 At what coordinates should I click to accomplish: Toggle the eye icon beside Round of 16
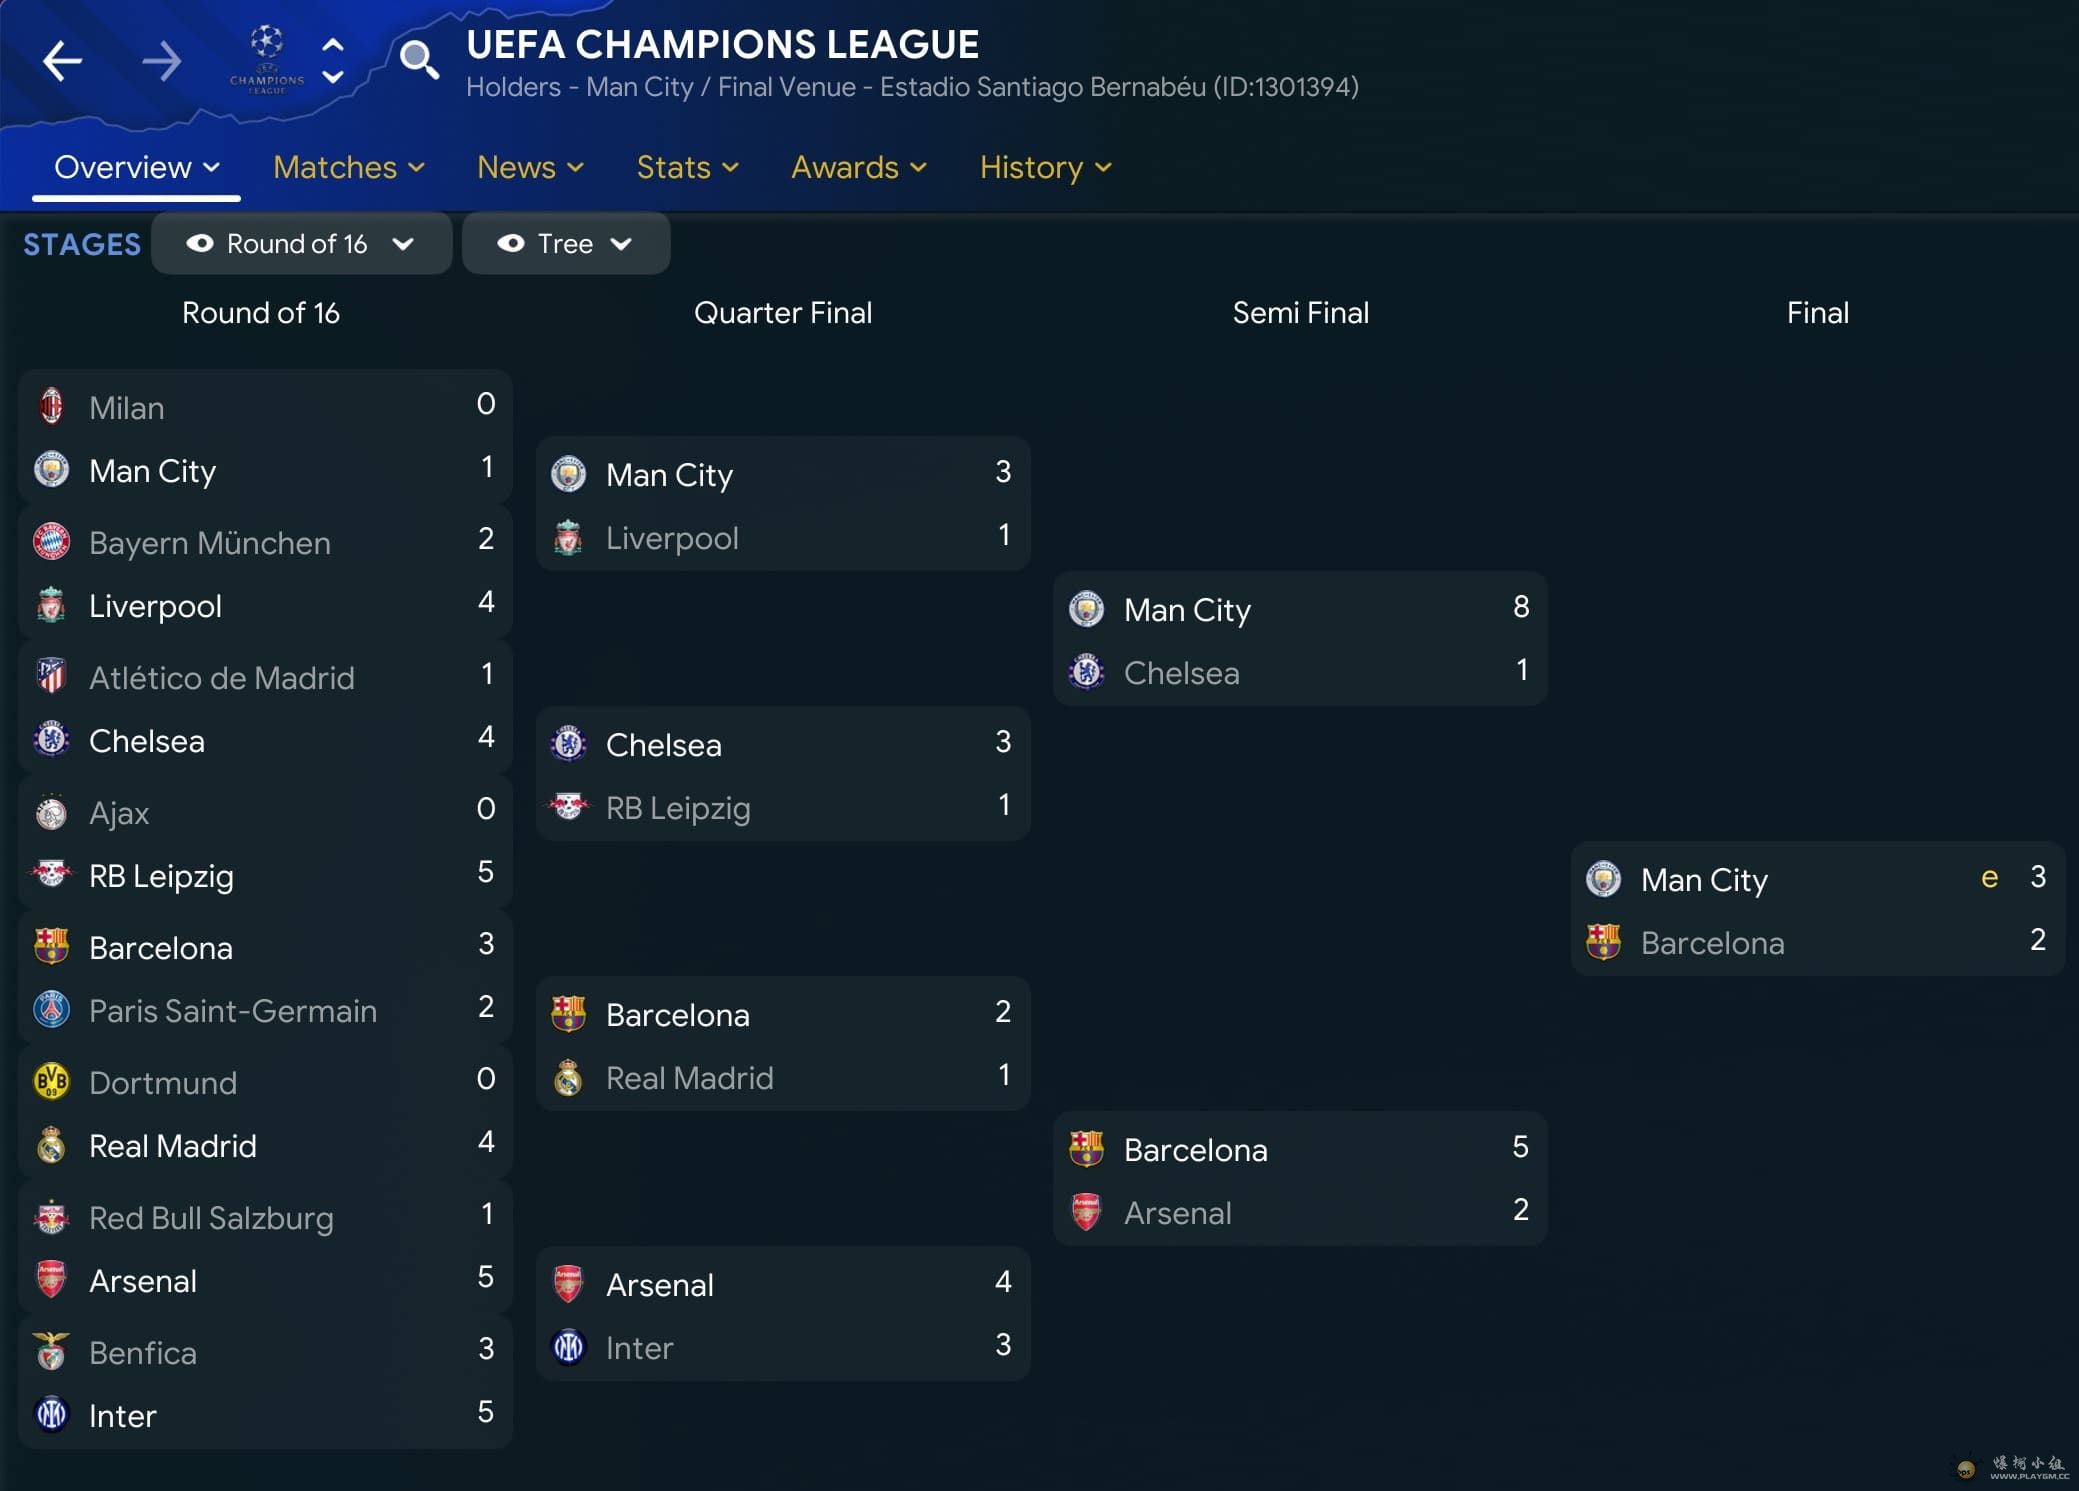pos(200,244)
